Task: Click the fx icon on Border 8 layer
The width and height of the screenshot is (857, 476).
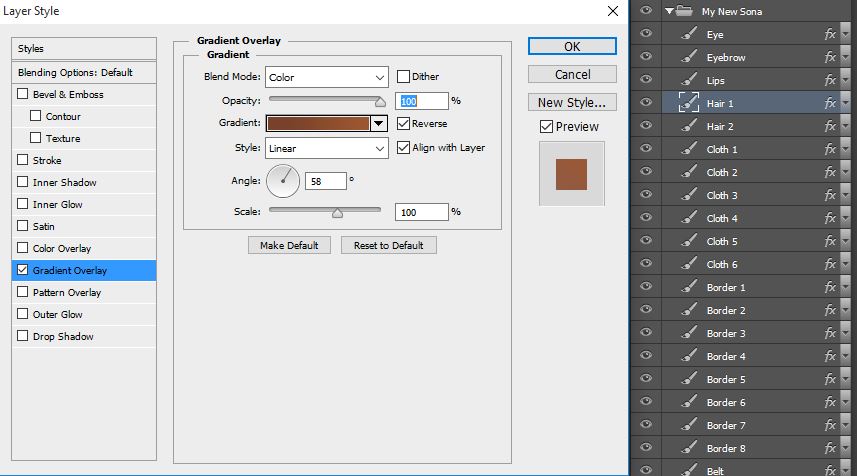Action: point(830,449)
